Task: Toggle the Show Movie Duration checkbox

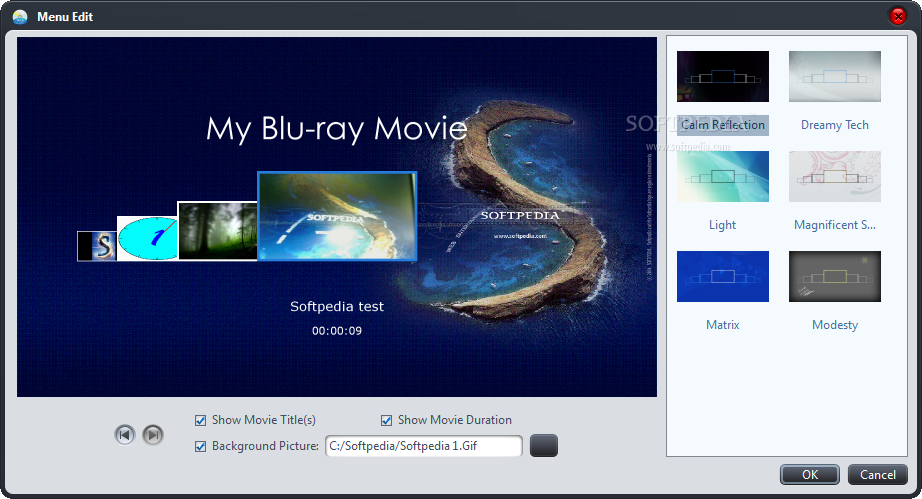Action: [x=386, y=420]
